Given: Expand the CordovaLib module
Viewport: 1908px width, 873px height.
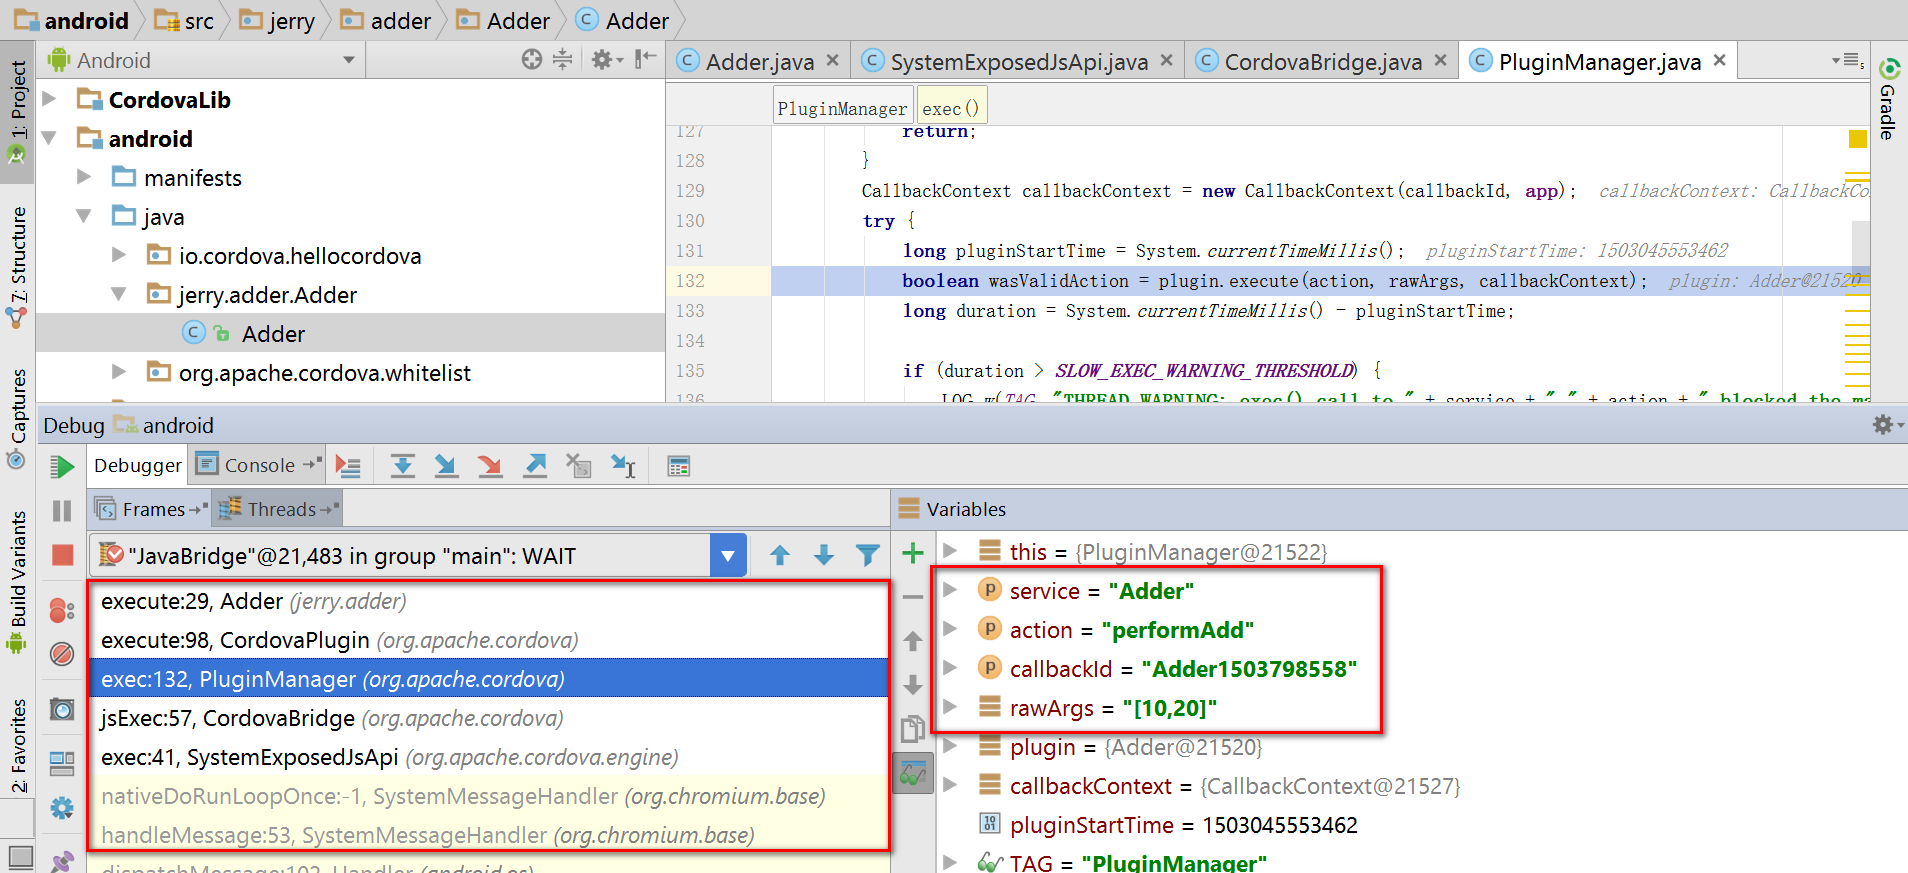Looking at the screenshot, I should 49,99.
